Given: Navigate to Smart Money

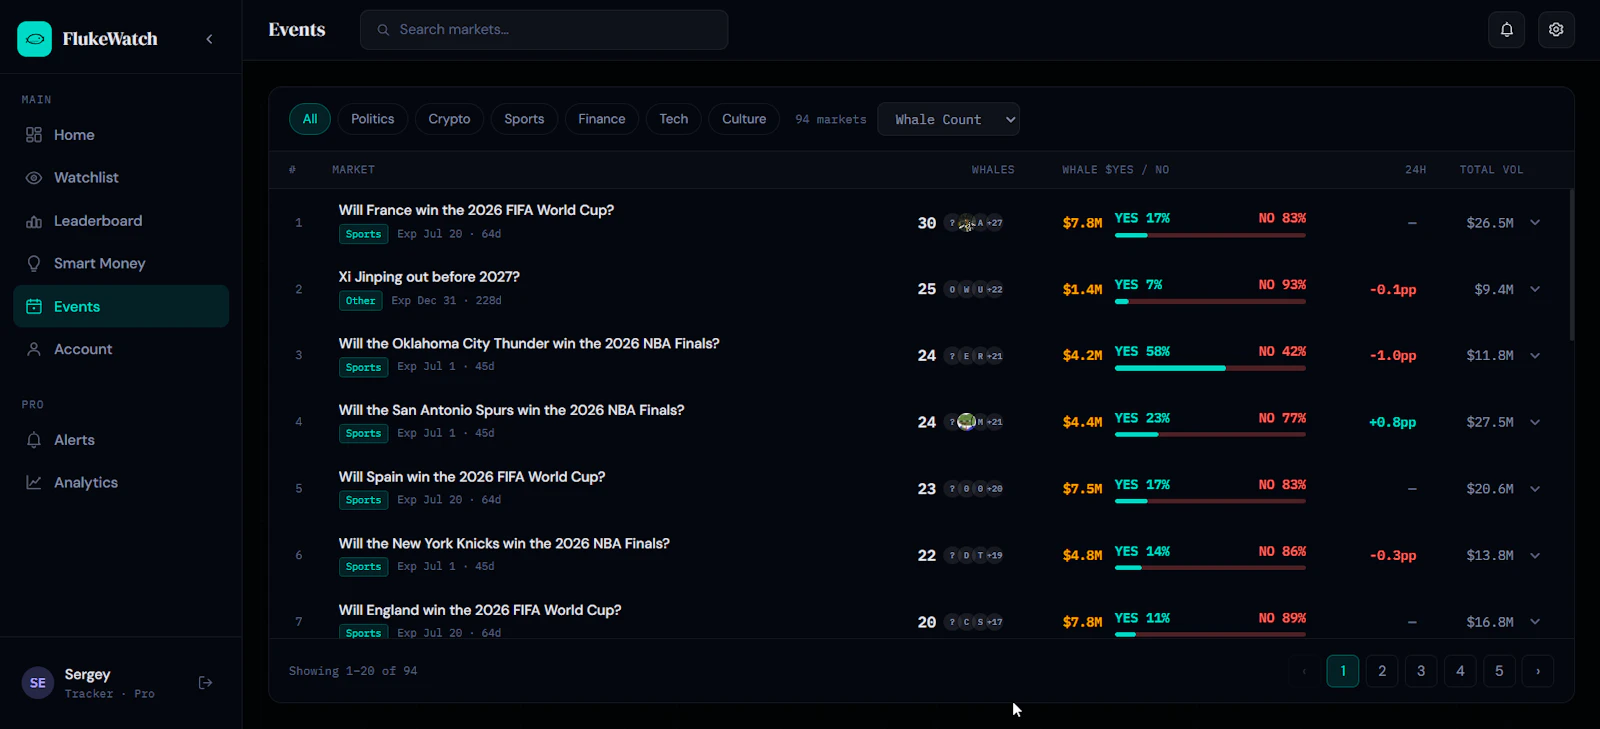Looking at the screenshot, I should (121, 264).
